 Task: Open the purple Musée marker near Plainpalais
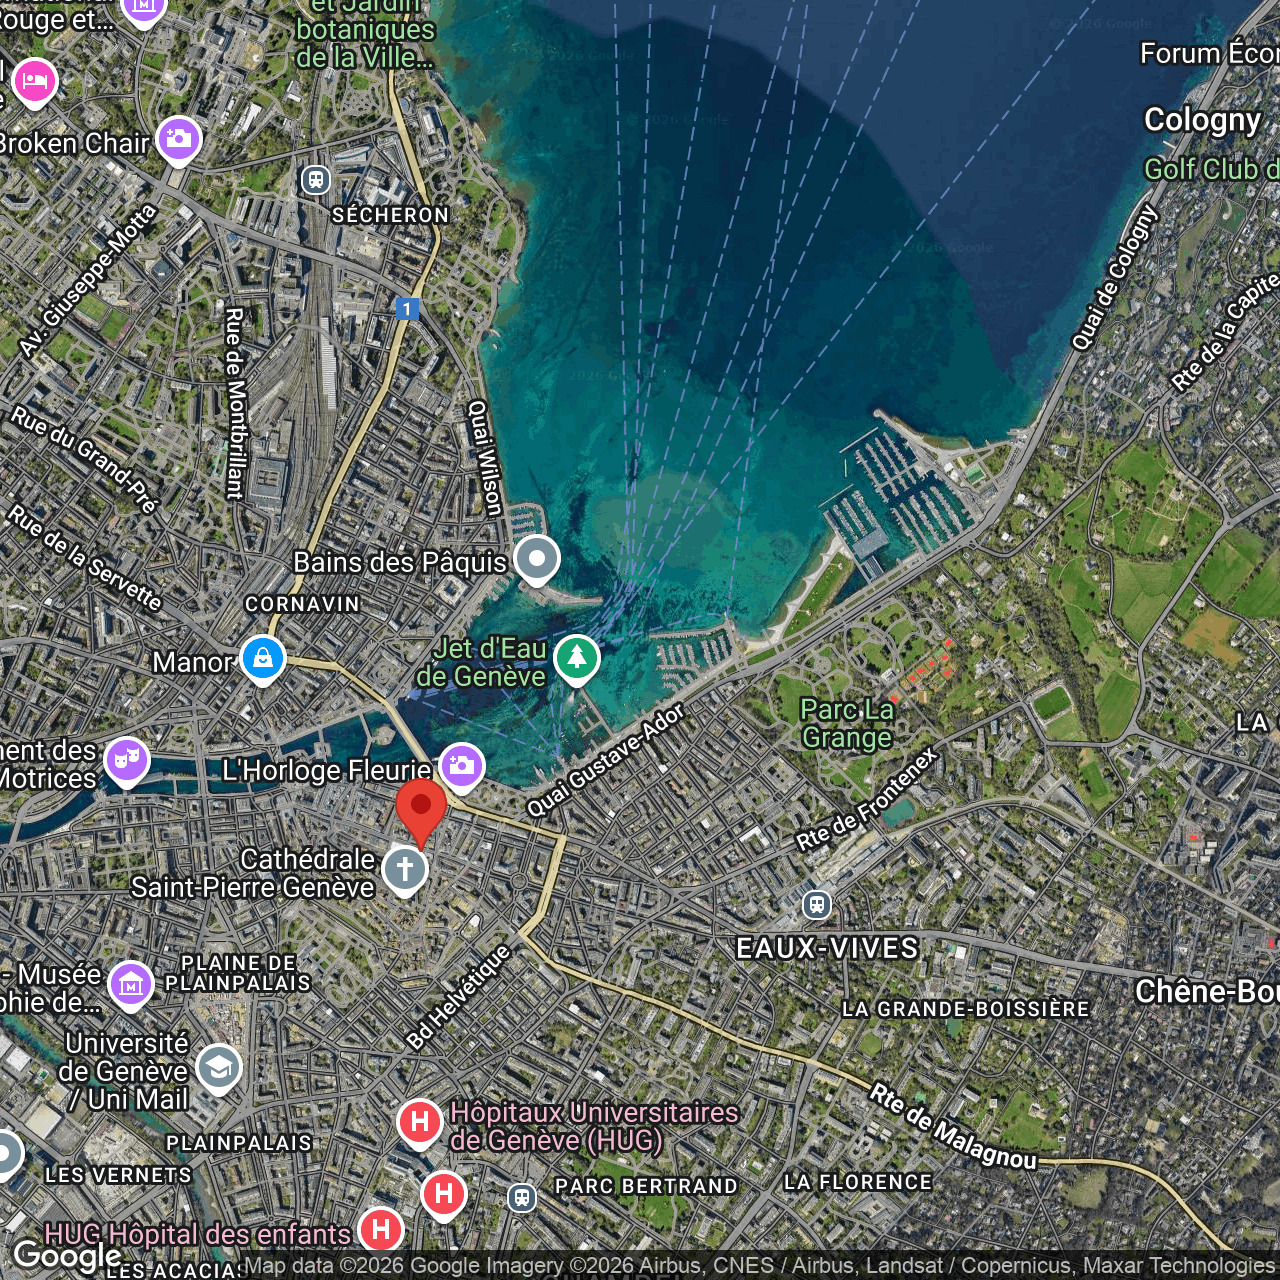click(x=131, y=984)
